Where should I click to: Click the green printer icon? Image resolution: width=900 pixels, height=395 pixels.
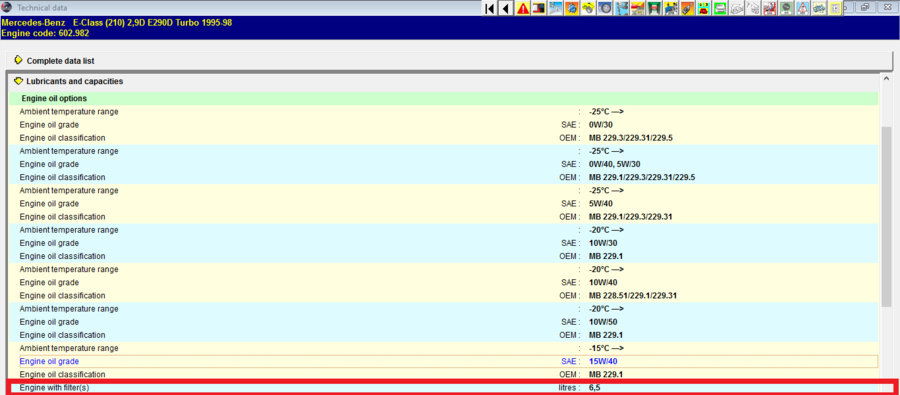point(720,8)
